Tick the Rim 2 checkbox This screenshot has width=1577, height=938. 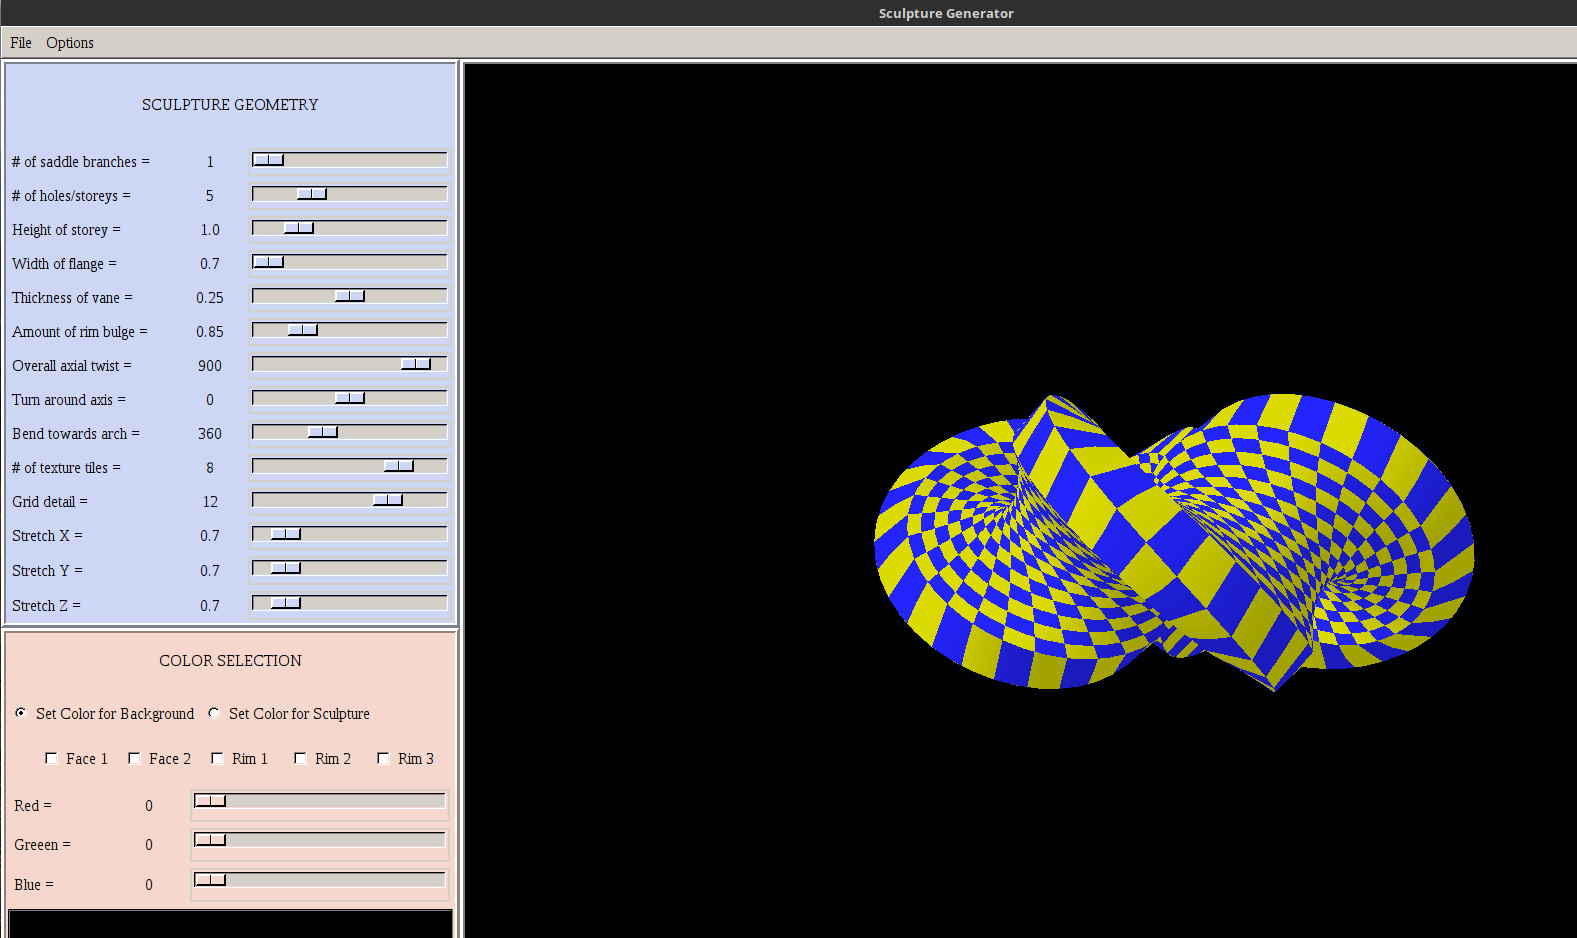(x=300, y=758)
